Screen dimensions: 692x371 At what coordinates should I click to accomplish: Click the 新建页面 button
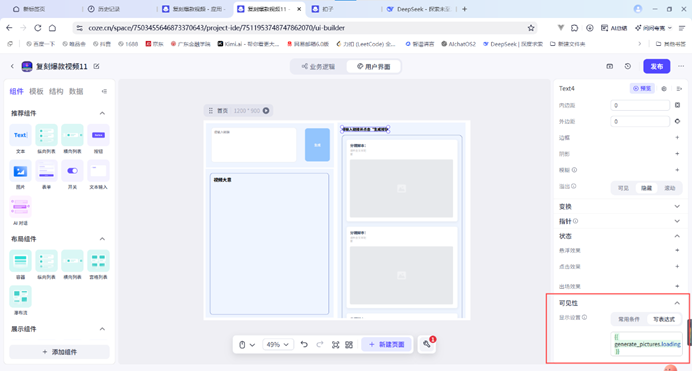click(387, 345)
